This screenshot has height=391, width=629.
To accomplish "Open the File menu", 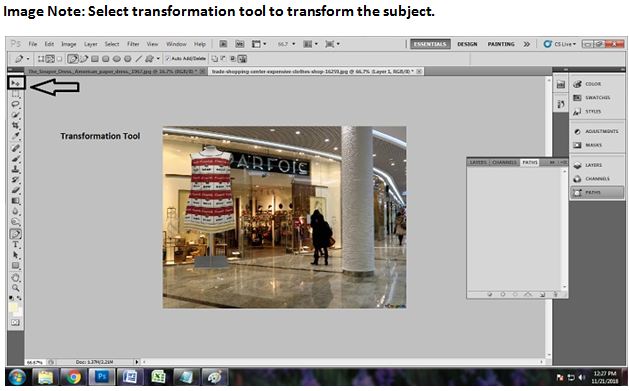I will point(33,44).
